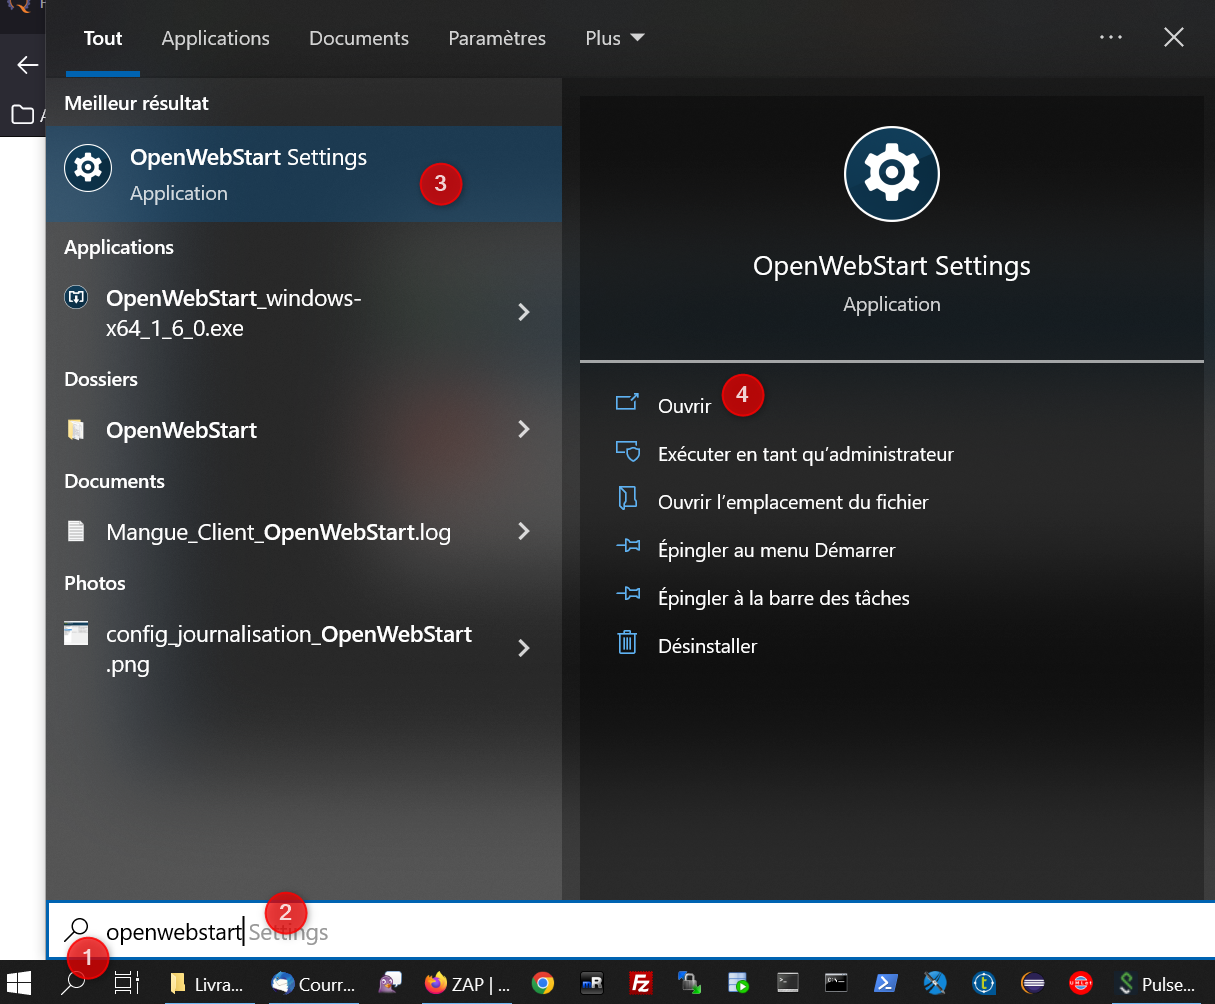Expand the OpenWebStart folder result arrow
The image size is (1215, 1004).
(x=524, y=430)
